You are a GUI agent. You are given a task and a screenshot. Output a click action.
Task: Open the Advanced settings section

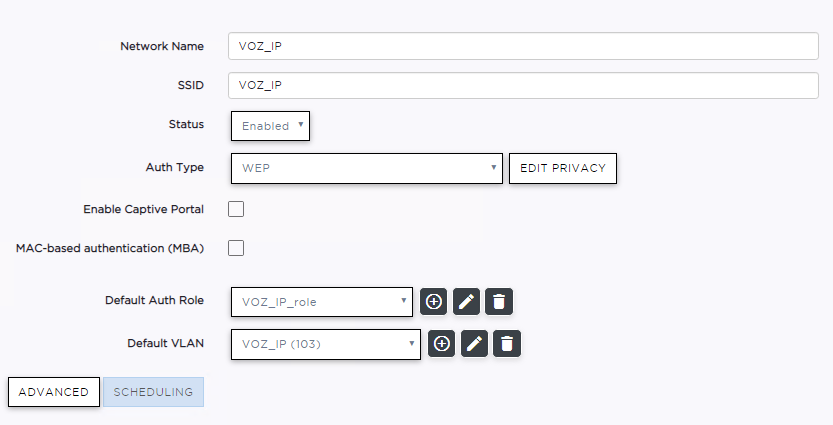(x=54, y=392)
